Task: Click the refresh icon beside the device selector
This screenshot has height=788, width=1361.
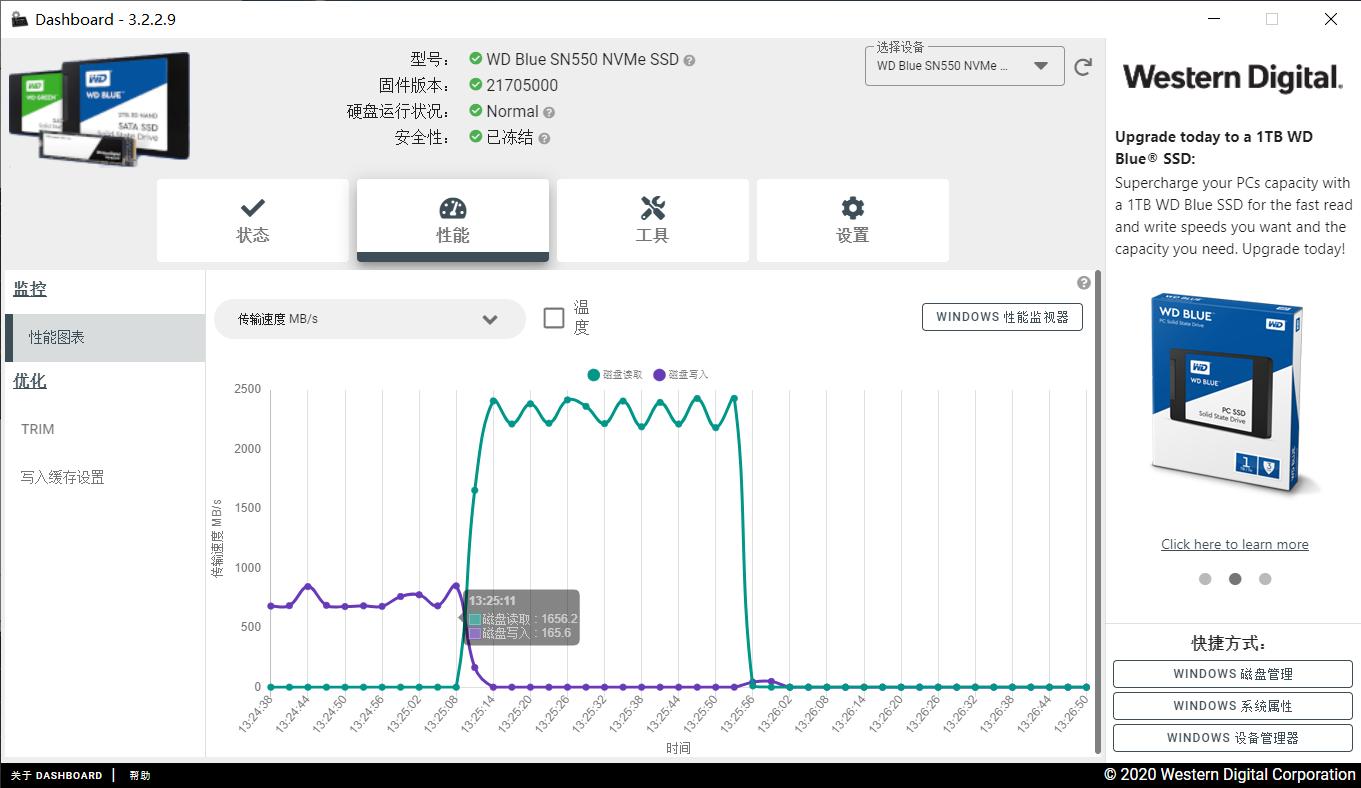Action: click(1082, 66)
